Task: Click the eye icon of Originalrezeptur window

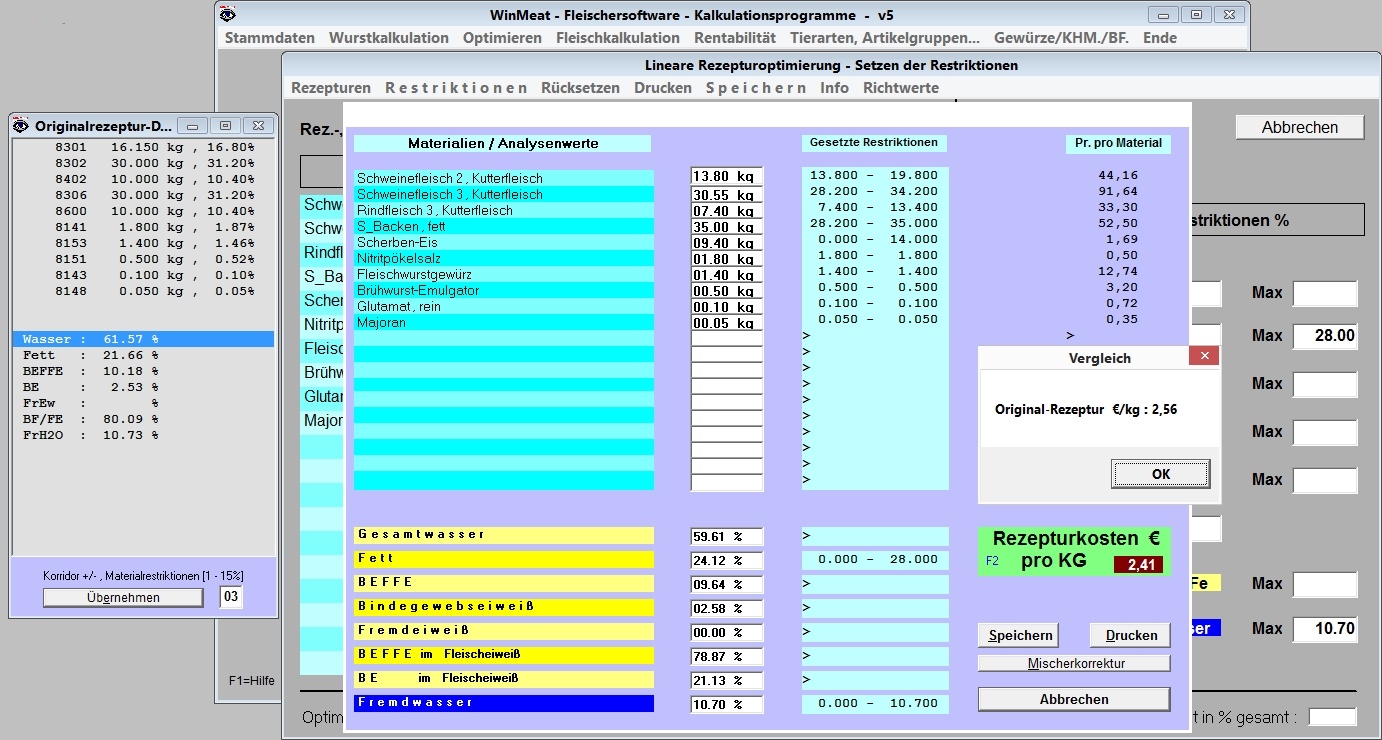Action: [x=21, y=125]
